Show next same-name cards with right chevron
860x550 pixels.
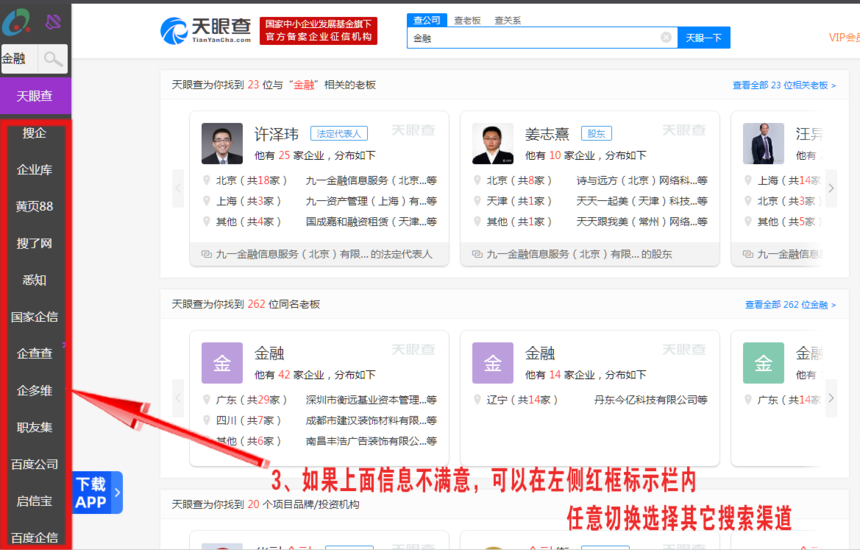(831, 398)
